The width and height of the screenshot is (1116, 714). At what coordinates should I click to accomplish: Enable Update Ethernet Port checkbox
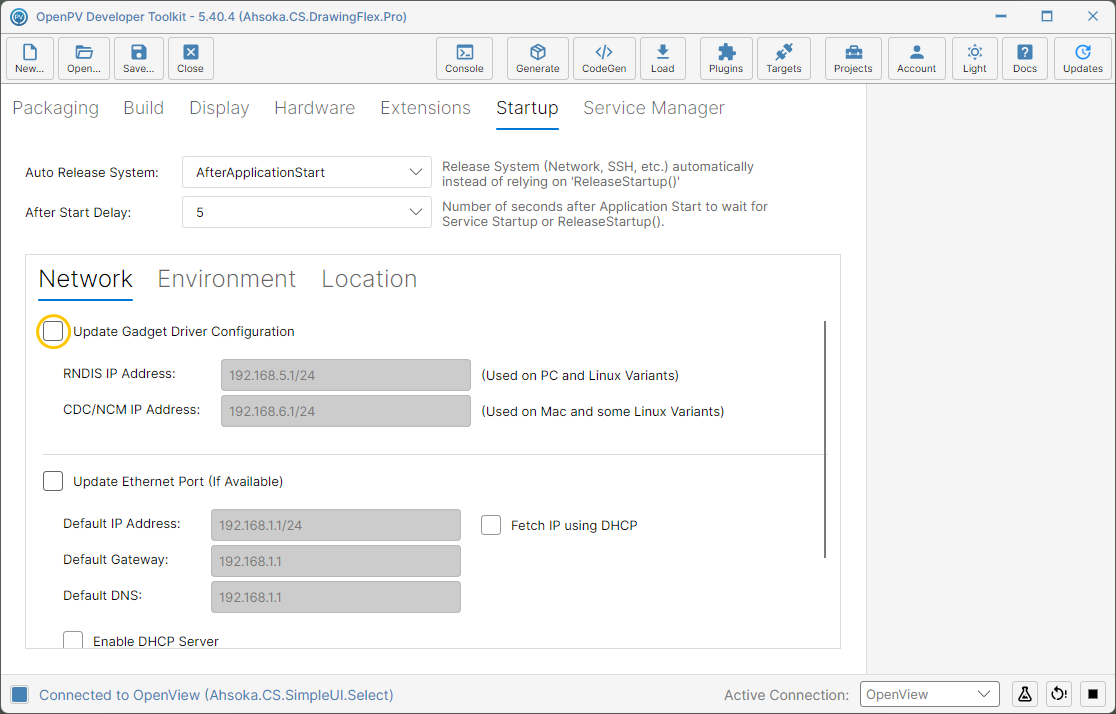click(53, 481)
